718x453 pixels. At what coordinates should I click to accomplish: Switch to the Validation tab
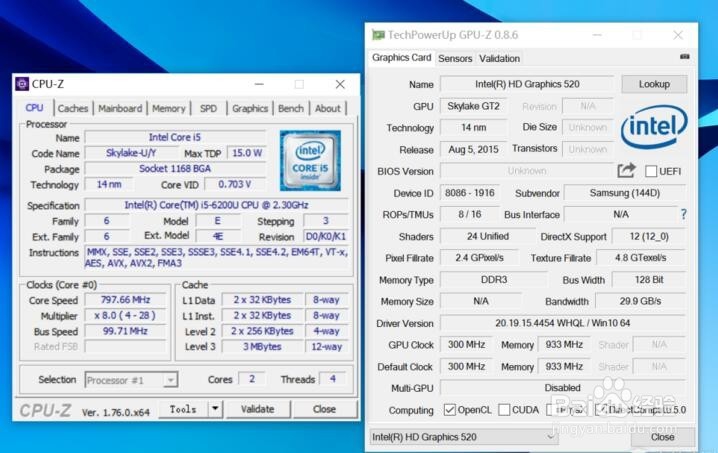[x=500, y=59]
